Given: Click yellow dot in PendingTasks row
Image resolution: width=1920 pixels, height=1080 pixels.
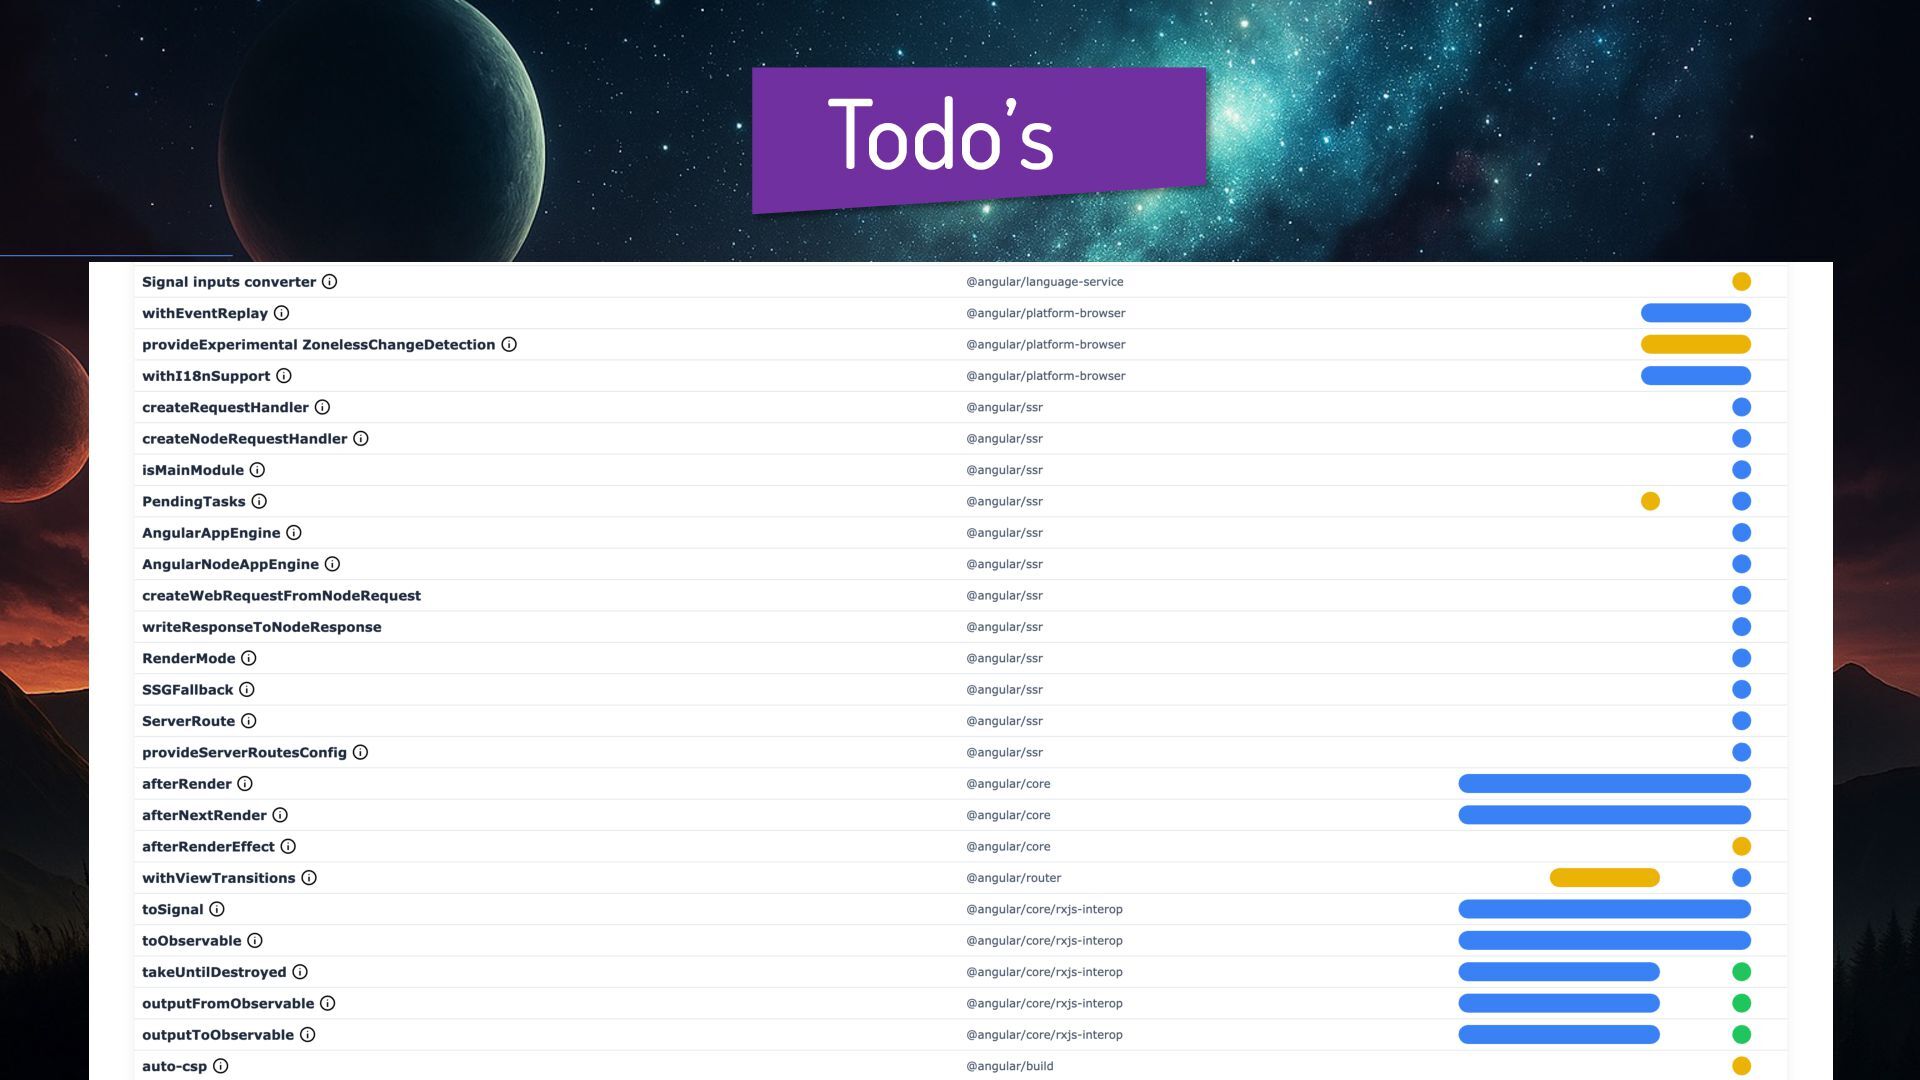Looking at the screenshot, I should point(1650,501).
